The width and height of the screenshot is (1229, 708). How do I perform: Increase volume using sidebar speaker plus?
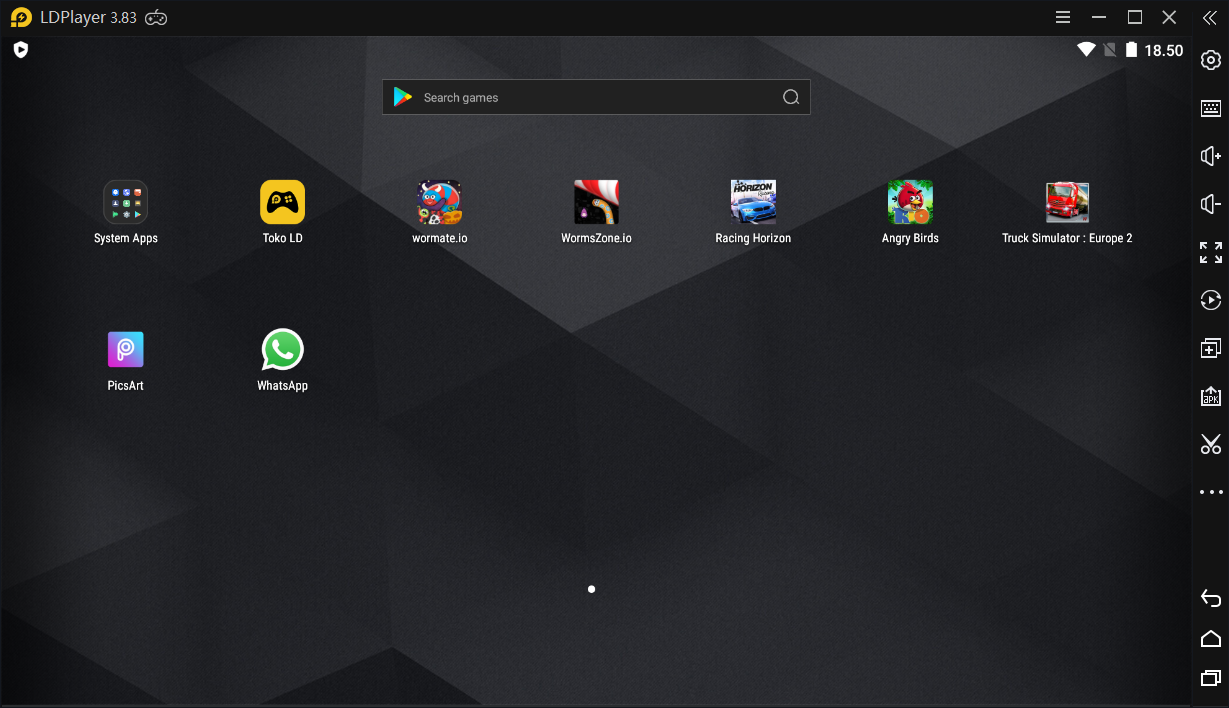click(1211, 156)
